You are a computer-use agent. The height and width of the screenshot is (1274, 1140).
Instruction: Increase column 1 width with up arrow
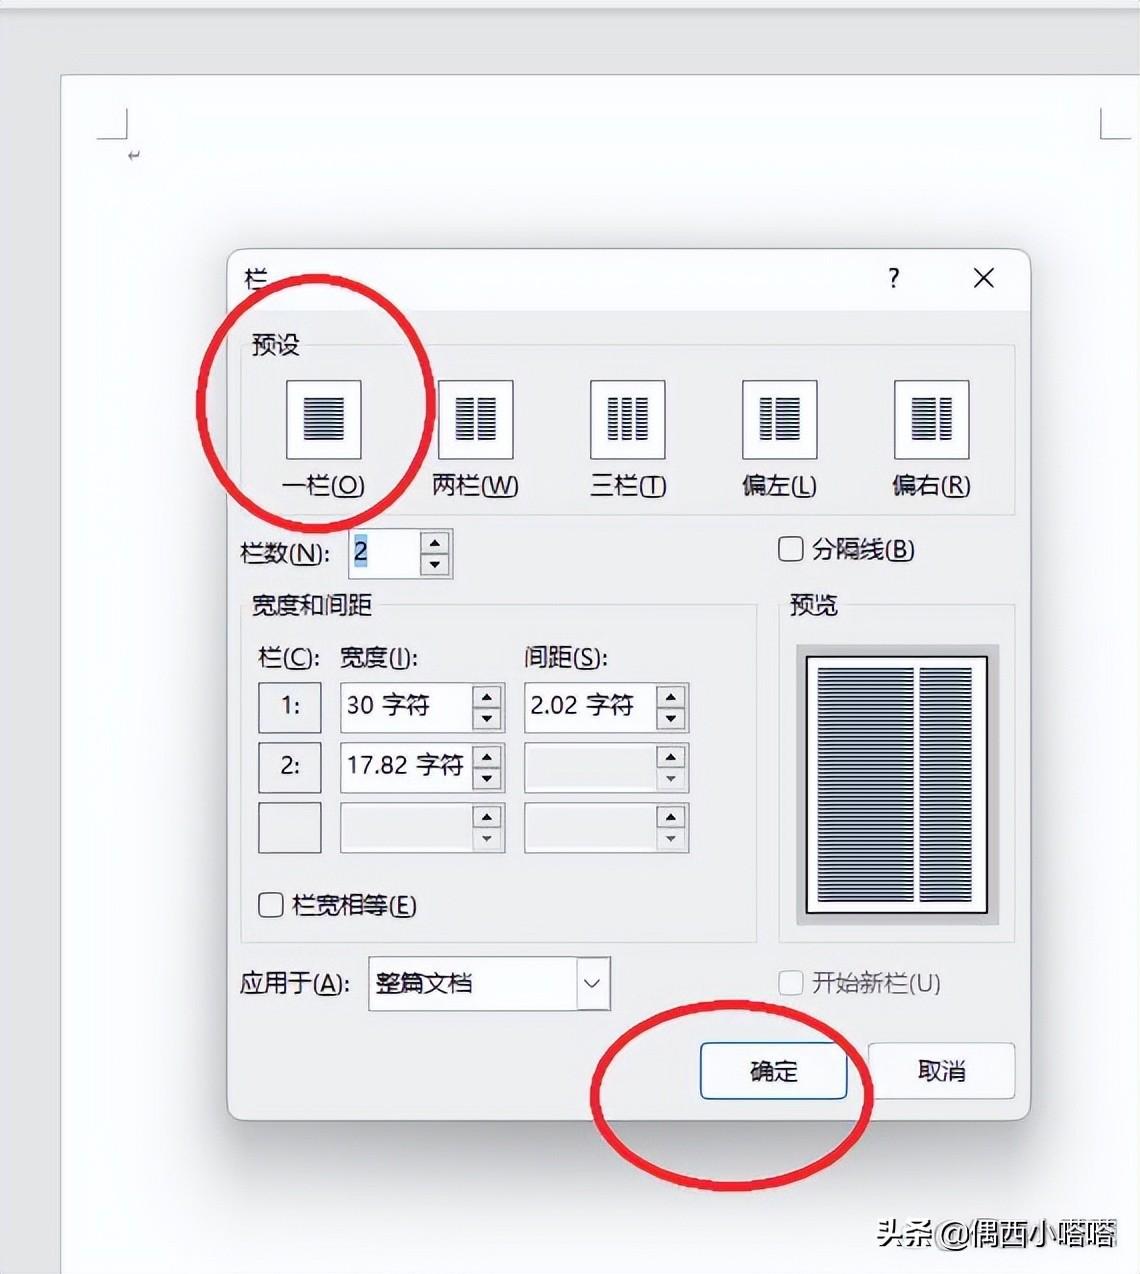pos(487,696)
